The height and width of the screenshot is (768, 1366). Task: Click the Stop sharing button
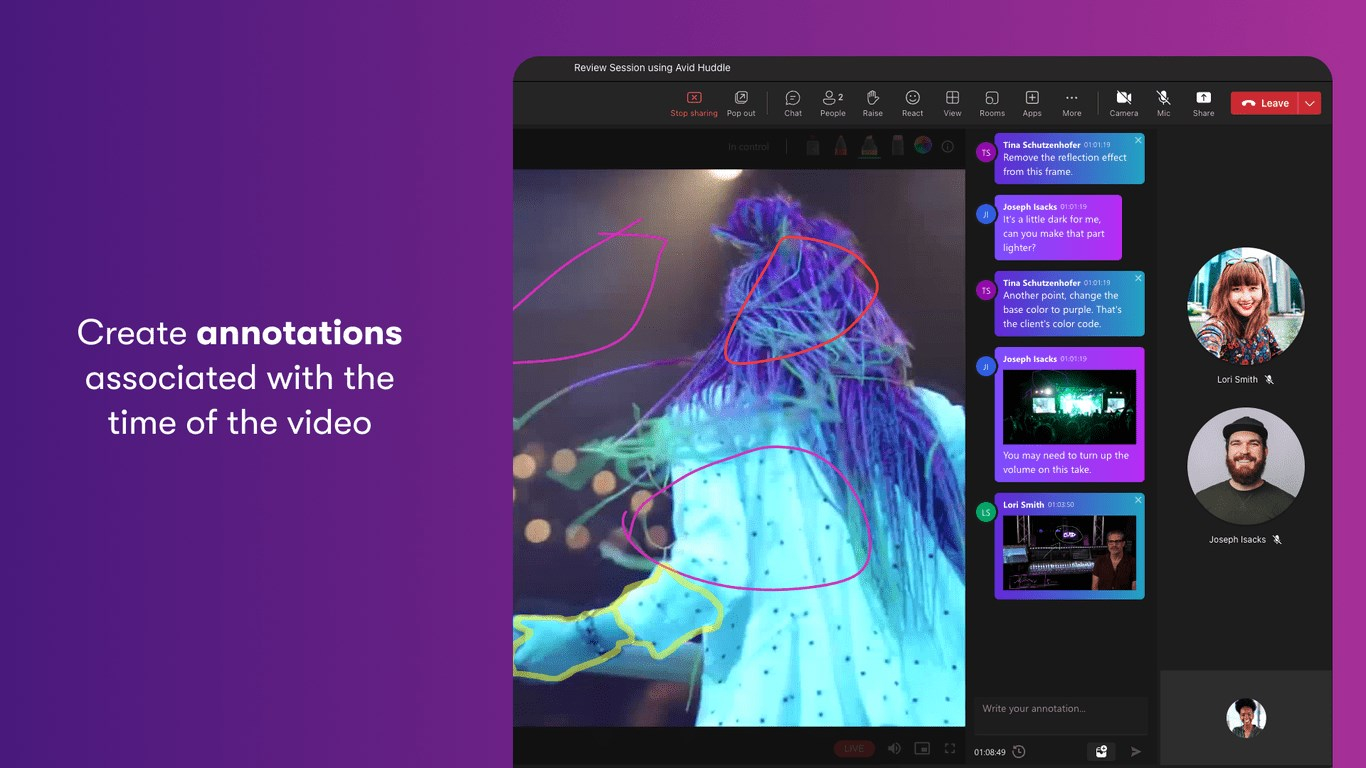(693, 103)
